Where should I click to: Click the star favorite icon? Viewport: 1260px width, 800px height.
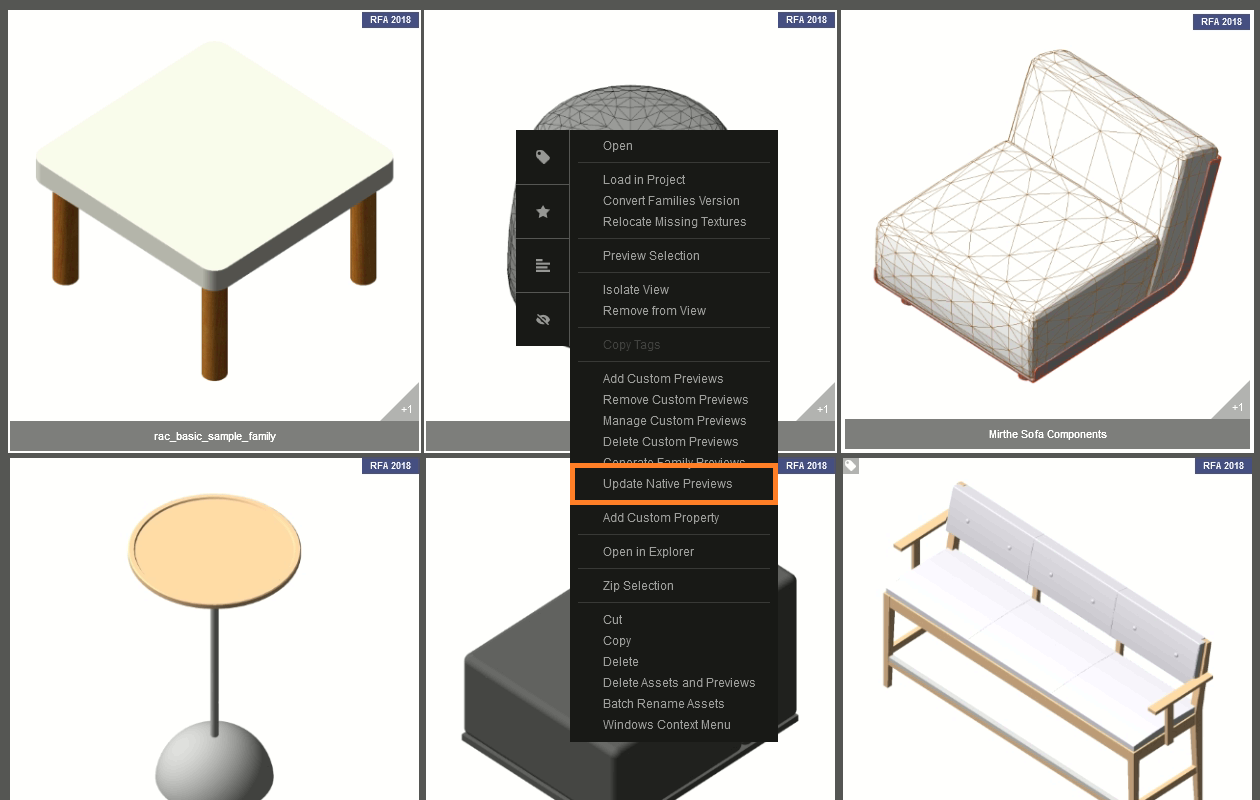click(x=542, y=212)
